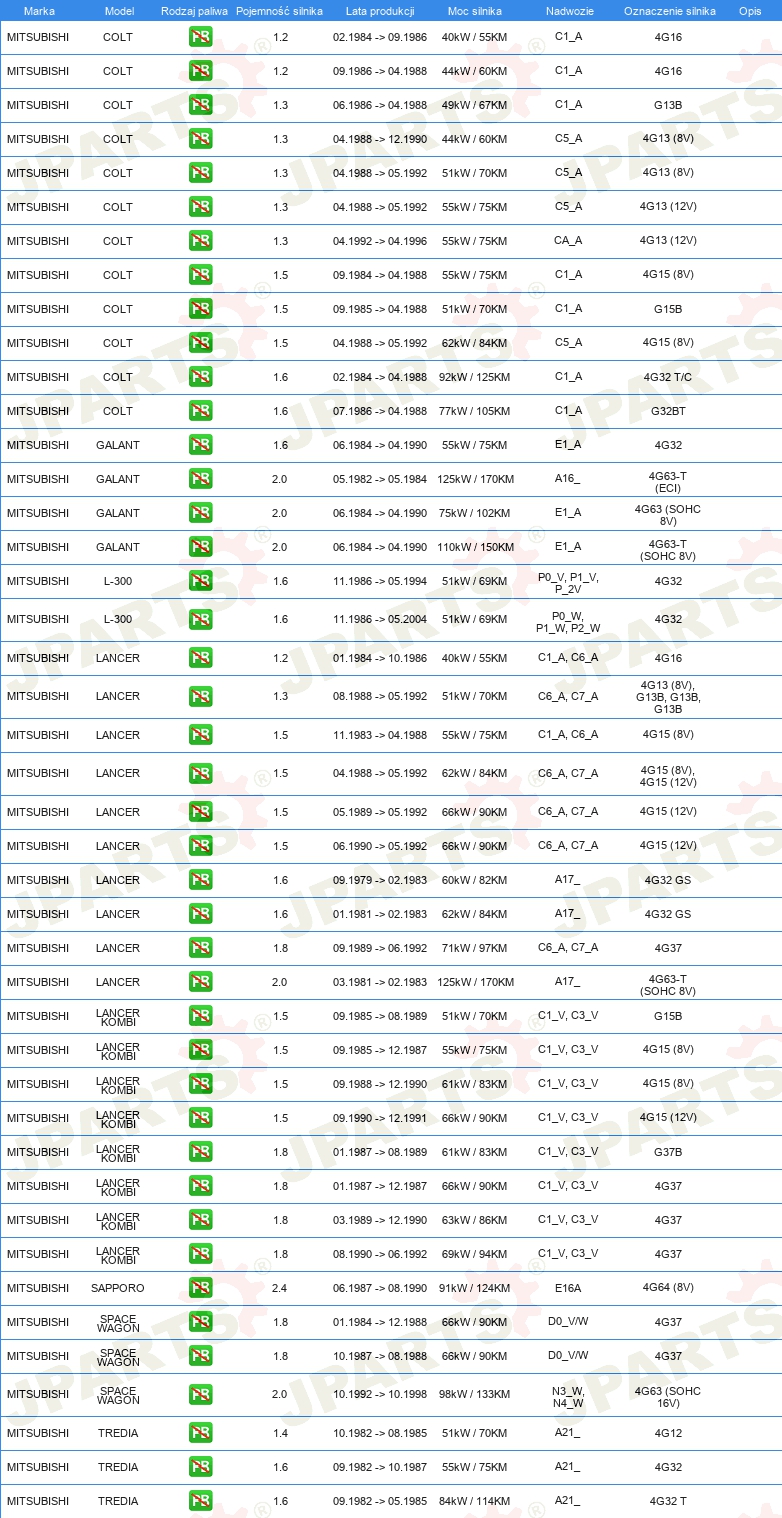Click the Pojemność silnika column header
The height and width of the screenshot is (1518, 782).
[x=279, y=11]
